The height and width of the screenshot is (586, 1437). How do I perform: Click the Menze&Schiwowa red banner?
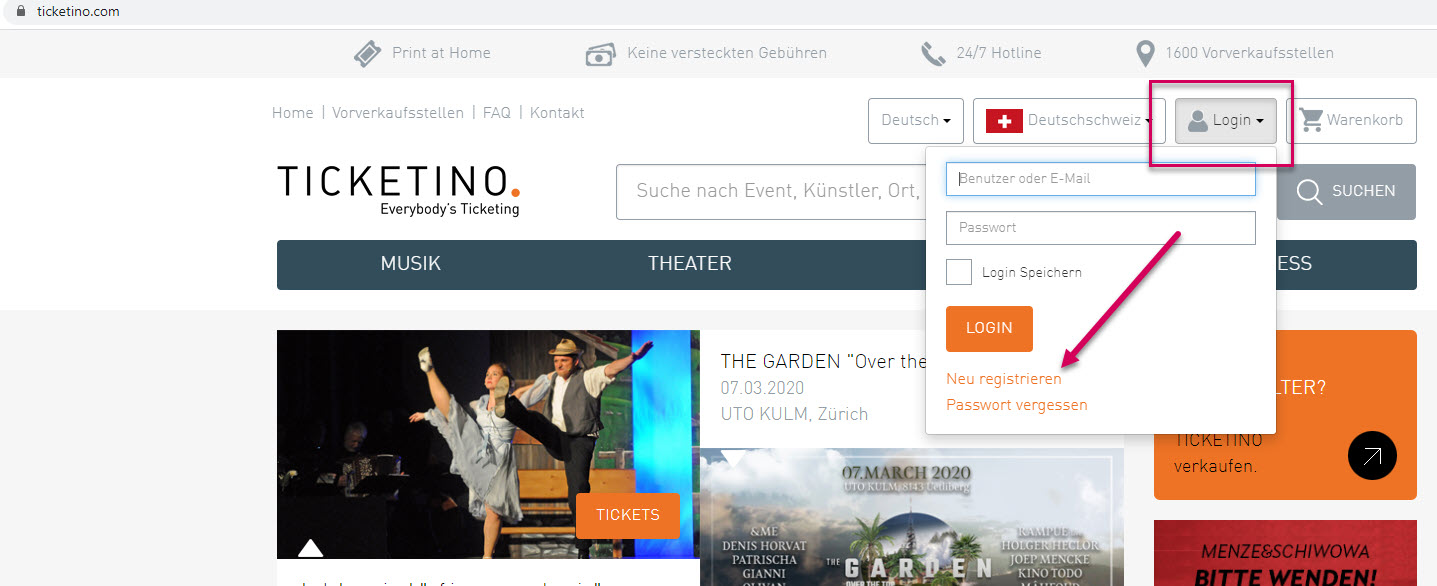coord(1285,553)
